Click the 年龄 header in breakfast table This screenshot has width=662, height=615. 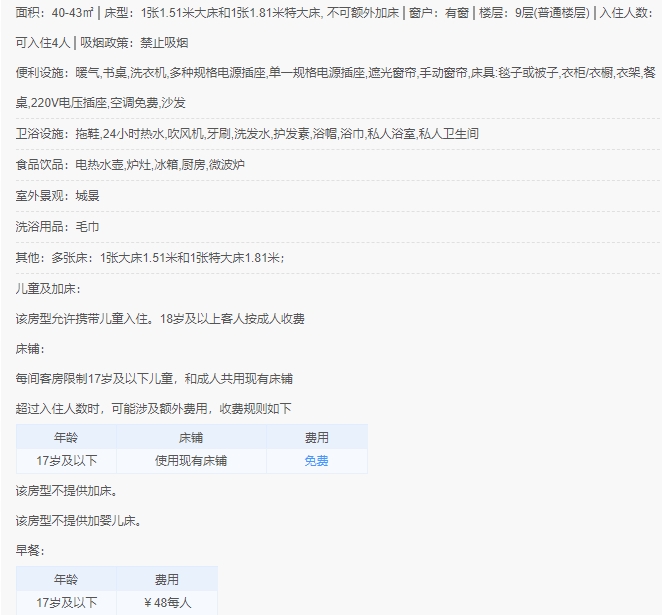pos(66,579)
